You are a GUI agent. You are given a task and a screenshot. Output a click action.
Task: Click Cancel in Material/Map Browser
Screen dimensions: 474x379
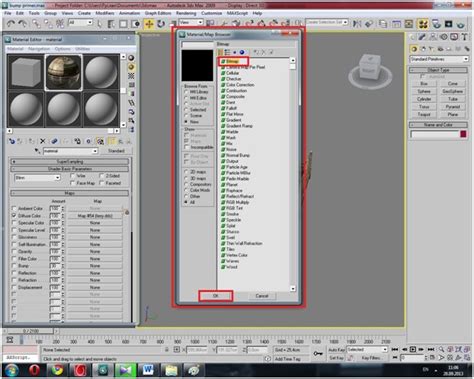click(262, 296)
